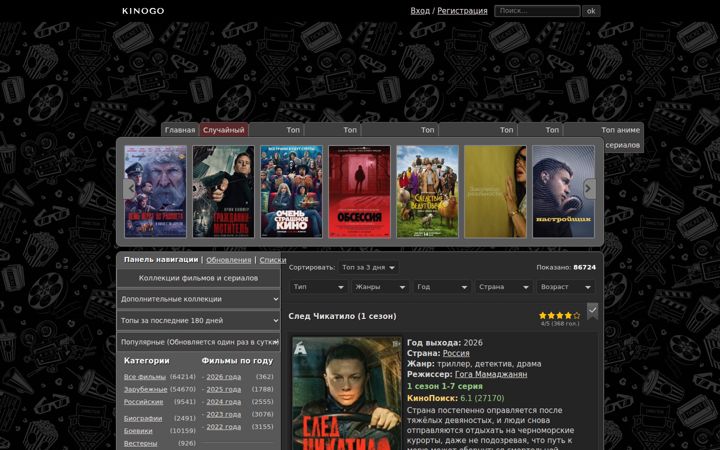Open films from 2023 года
This screenshot has width=720, height=450.
click(224, 414)
